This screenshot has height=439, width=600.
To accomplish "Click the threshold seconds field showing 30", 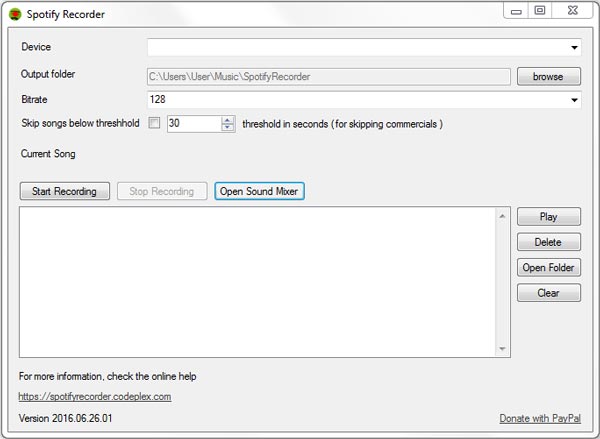I will tap(194, 123).
